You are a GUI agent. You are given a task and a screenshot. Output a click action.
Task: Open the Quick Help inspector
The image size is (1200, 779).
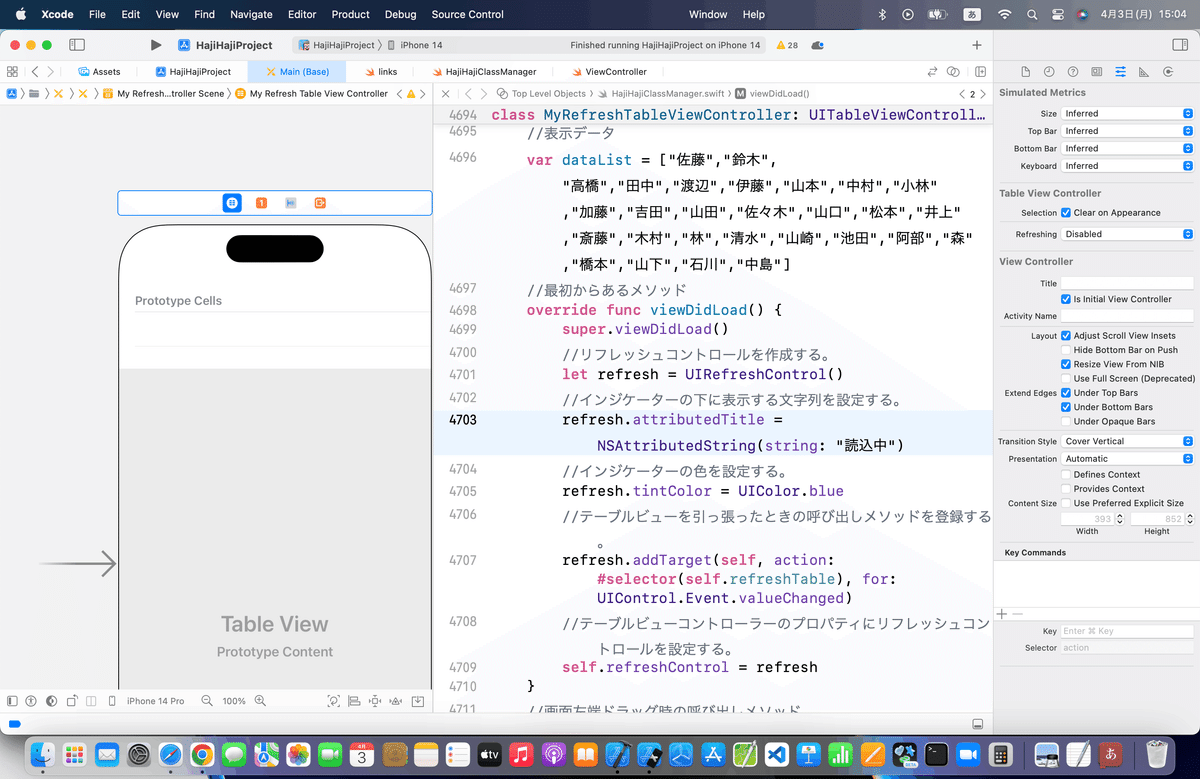(1073, 72)
